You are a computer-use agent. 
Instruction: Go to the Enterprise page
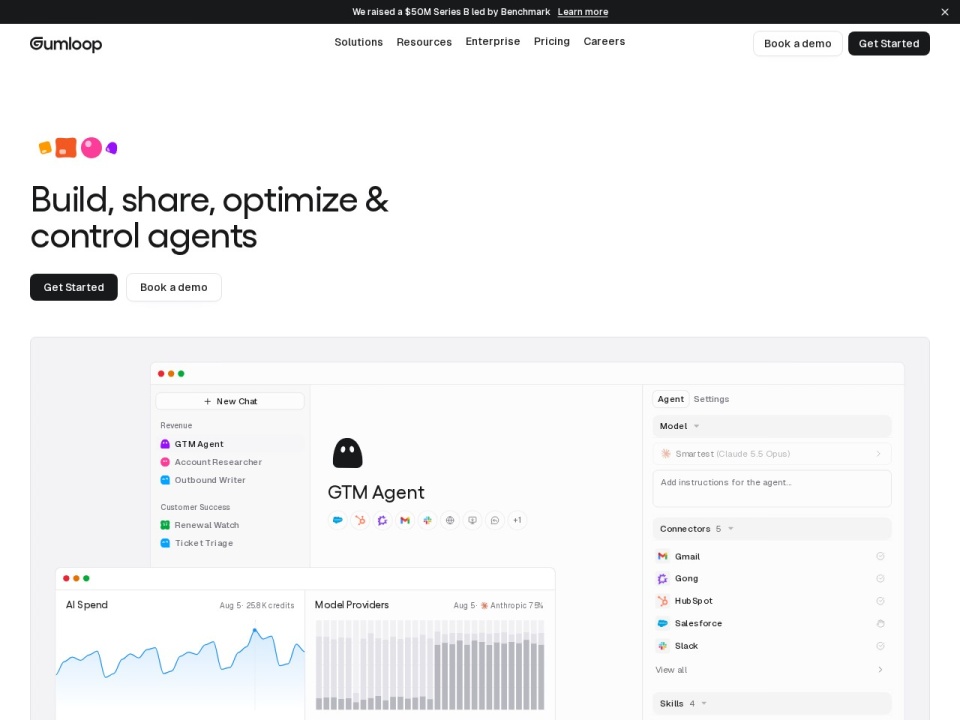493,41
